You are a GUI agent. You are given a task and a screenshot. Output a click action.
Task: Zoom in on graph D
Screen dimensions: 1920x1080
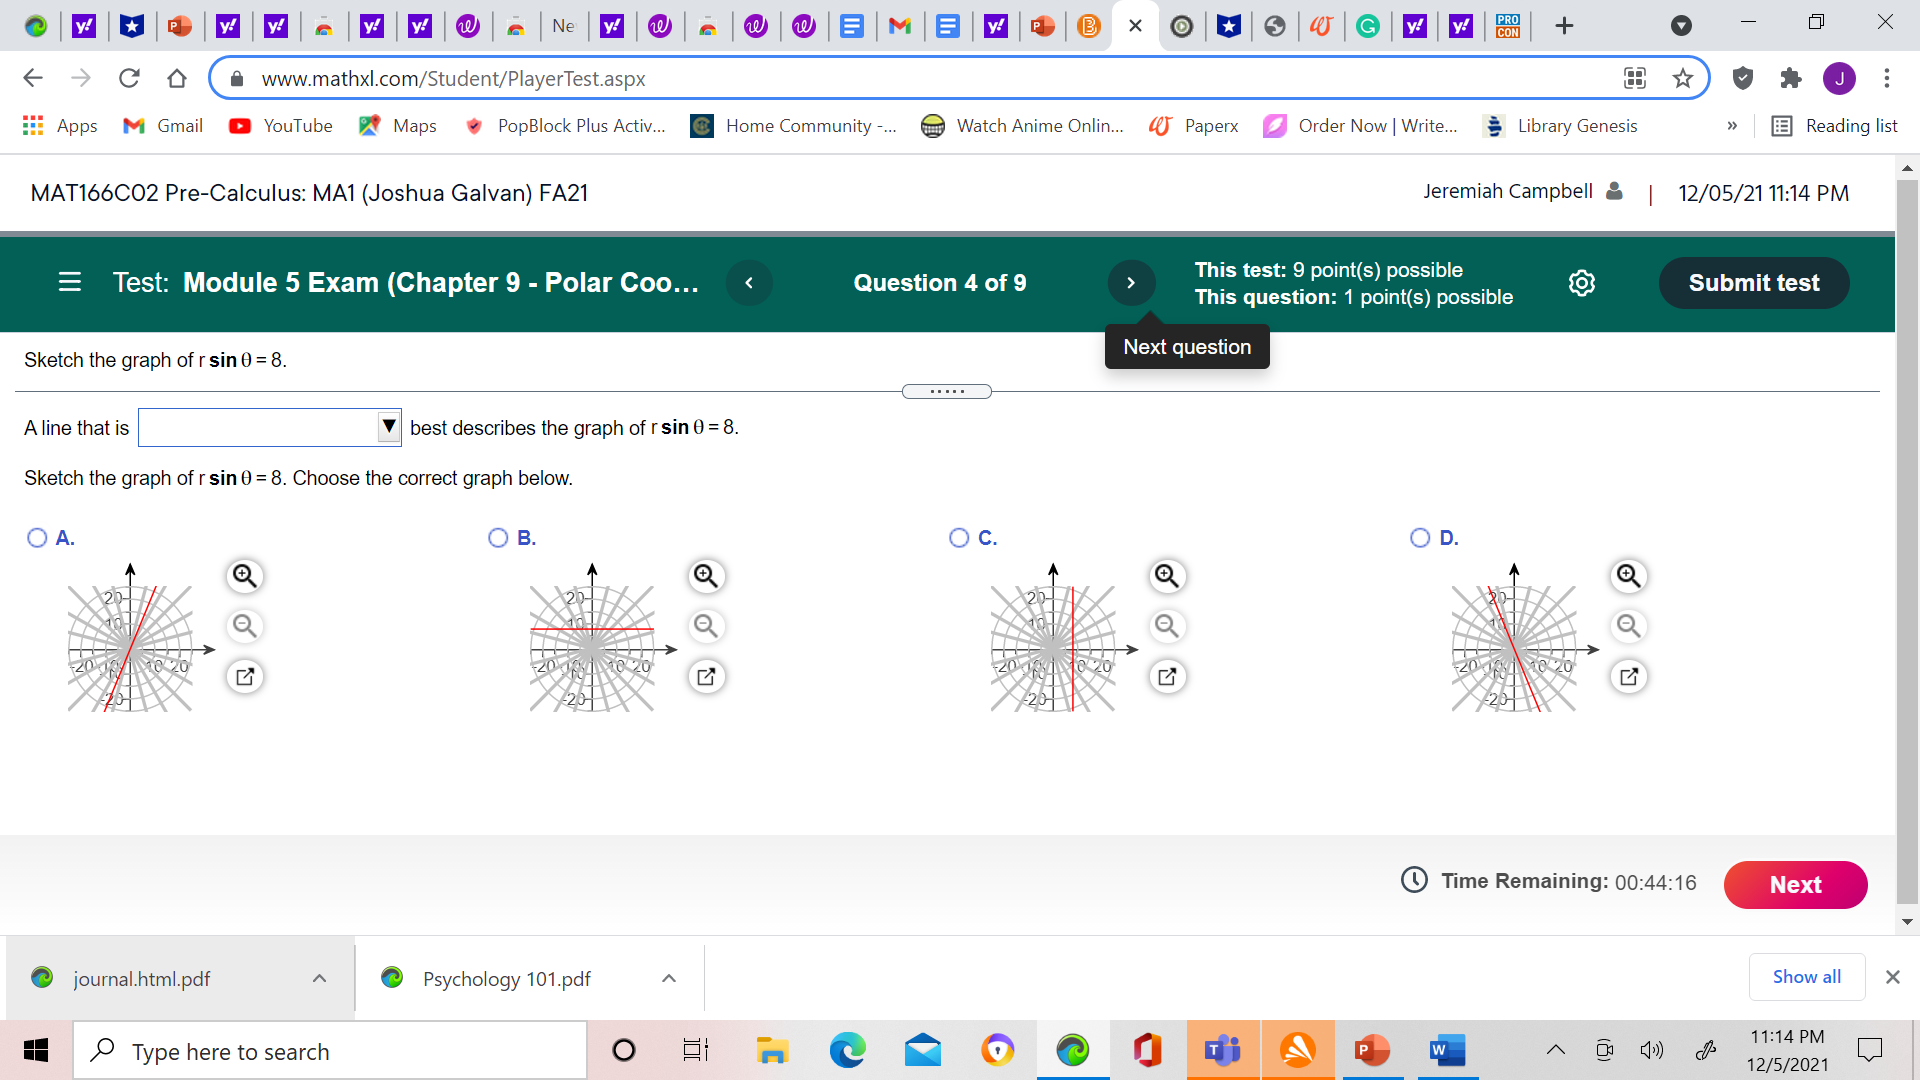pyautogui.click(x=1628, y=576)
